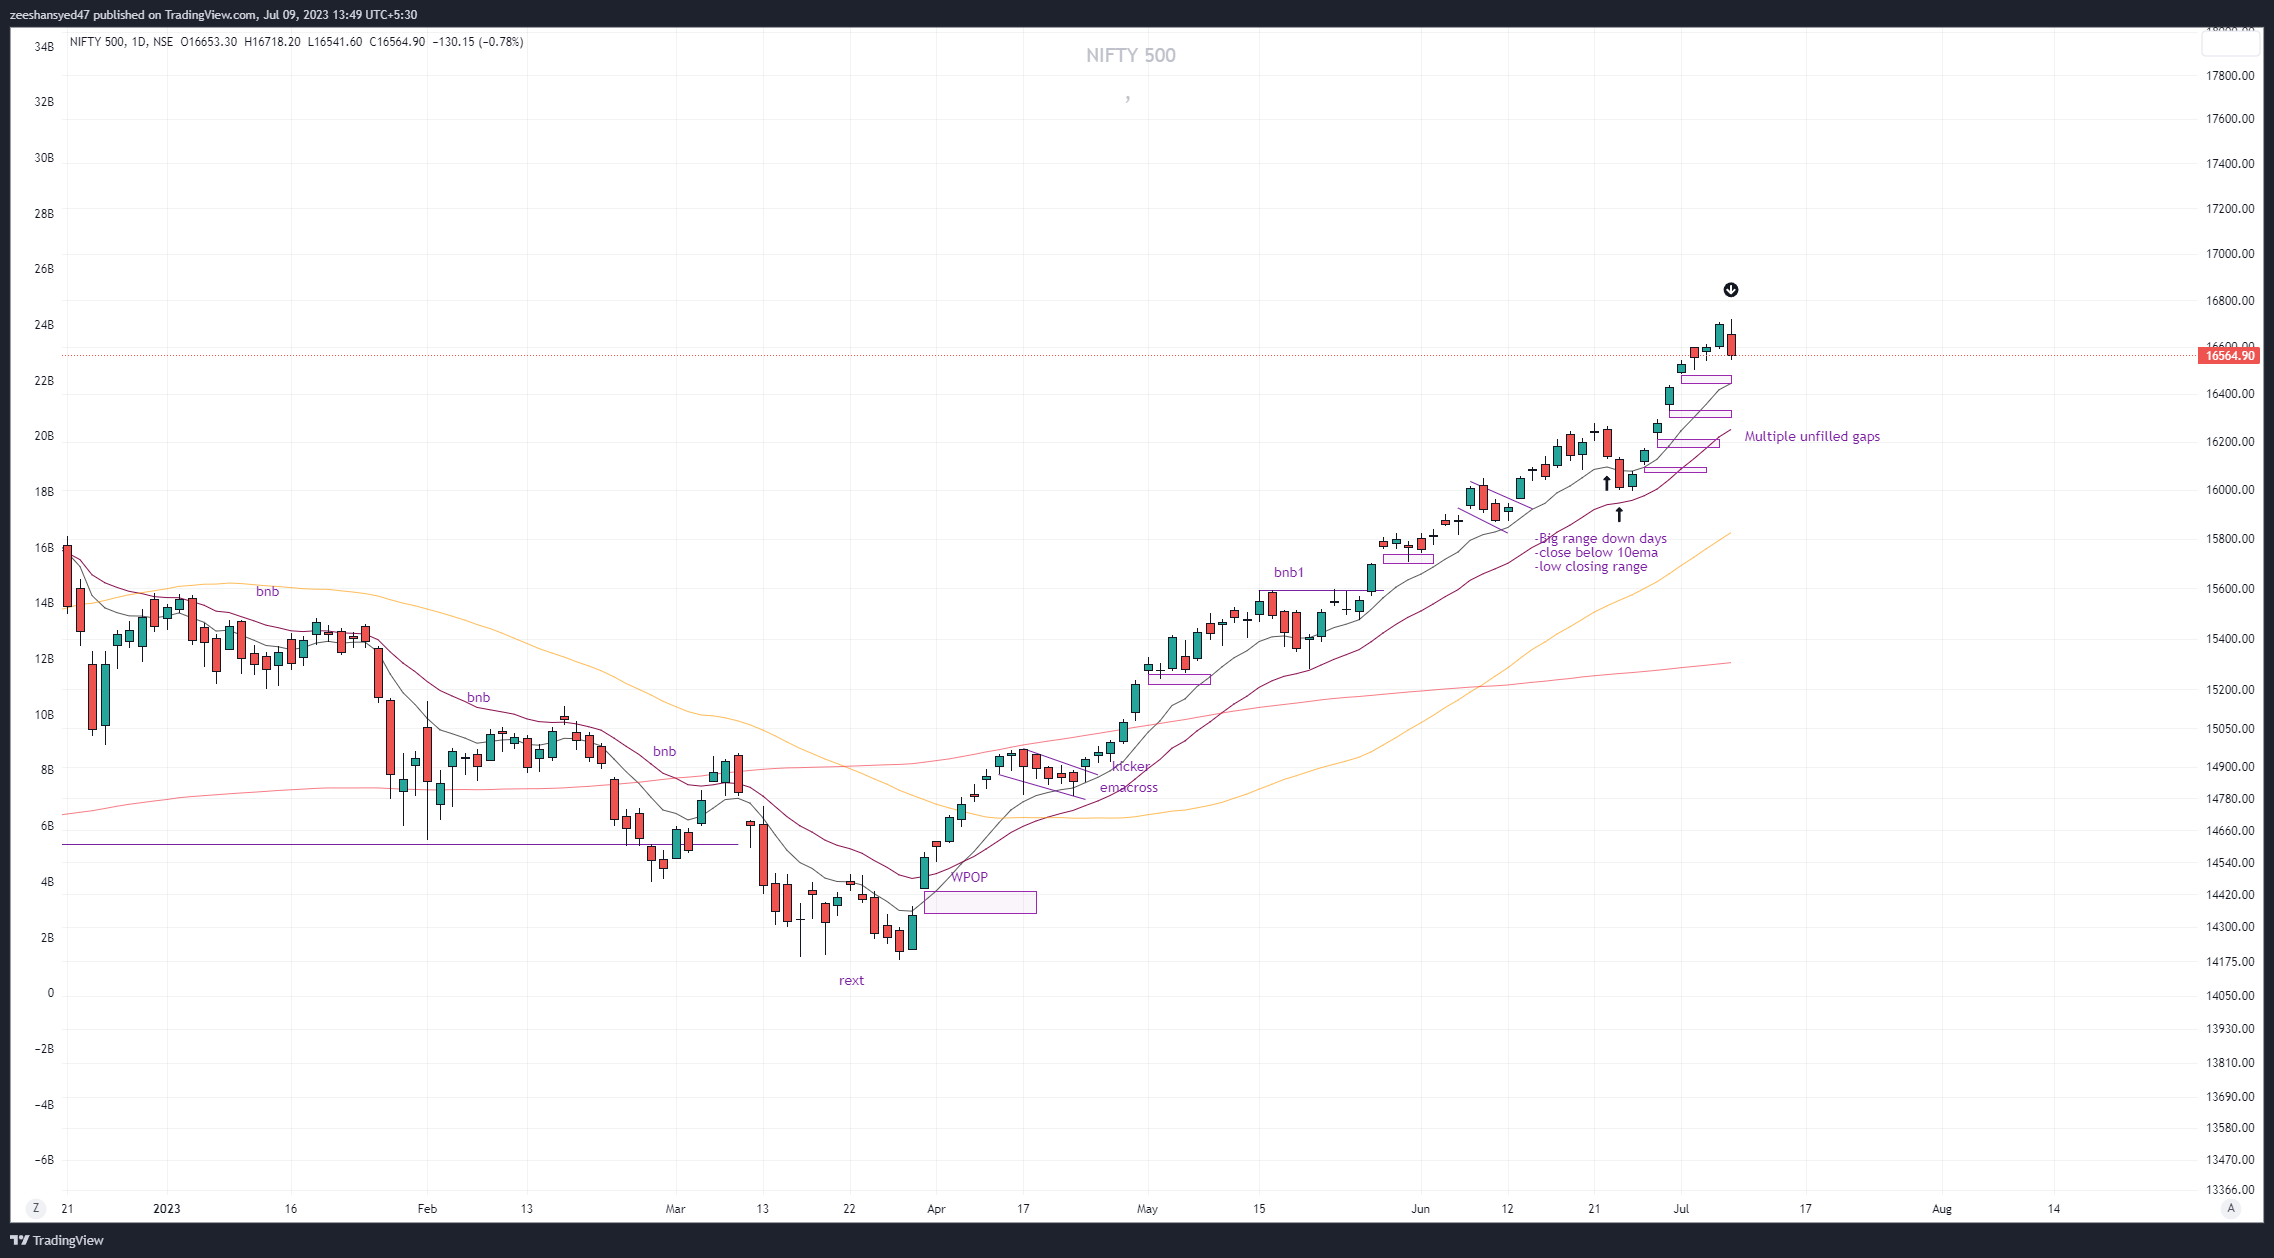Click the zeeshansyed47 published header text

tap(213, 15)
